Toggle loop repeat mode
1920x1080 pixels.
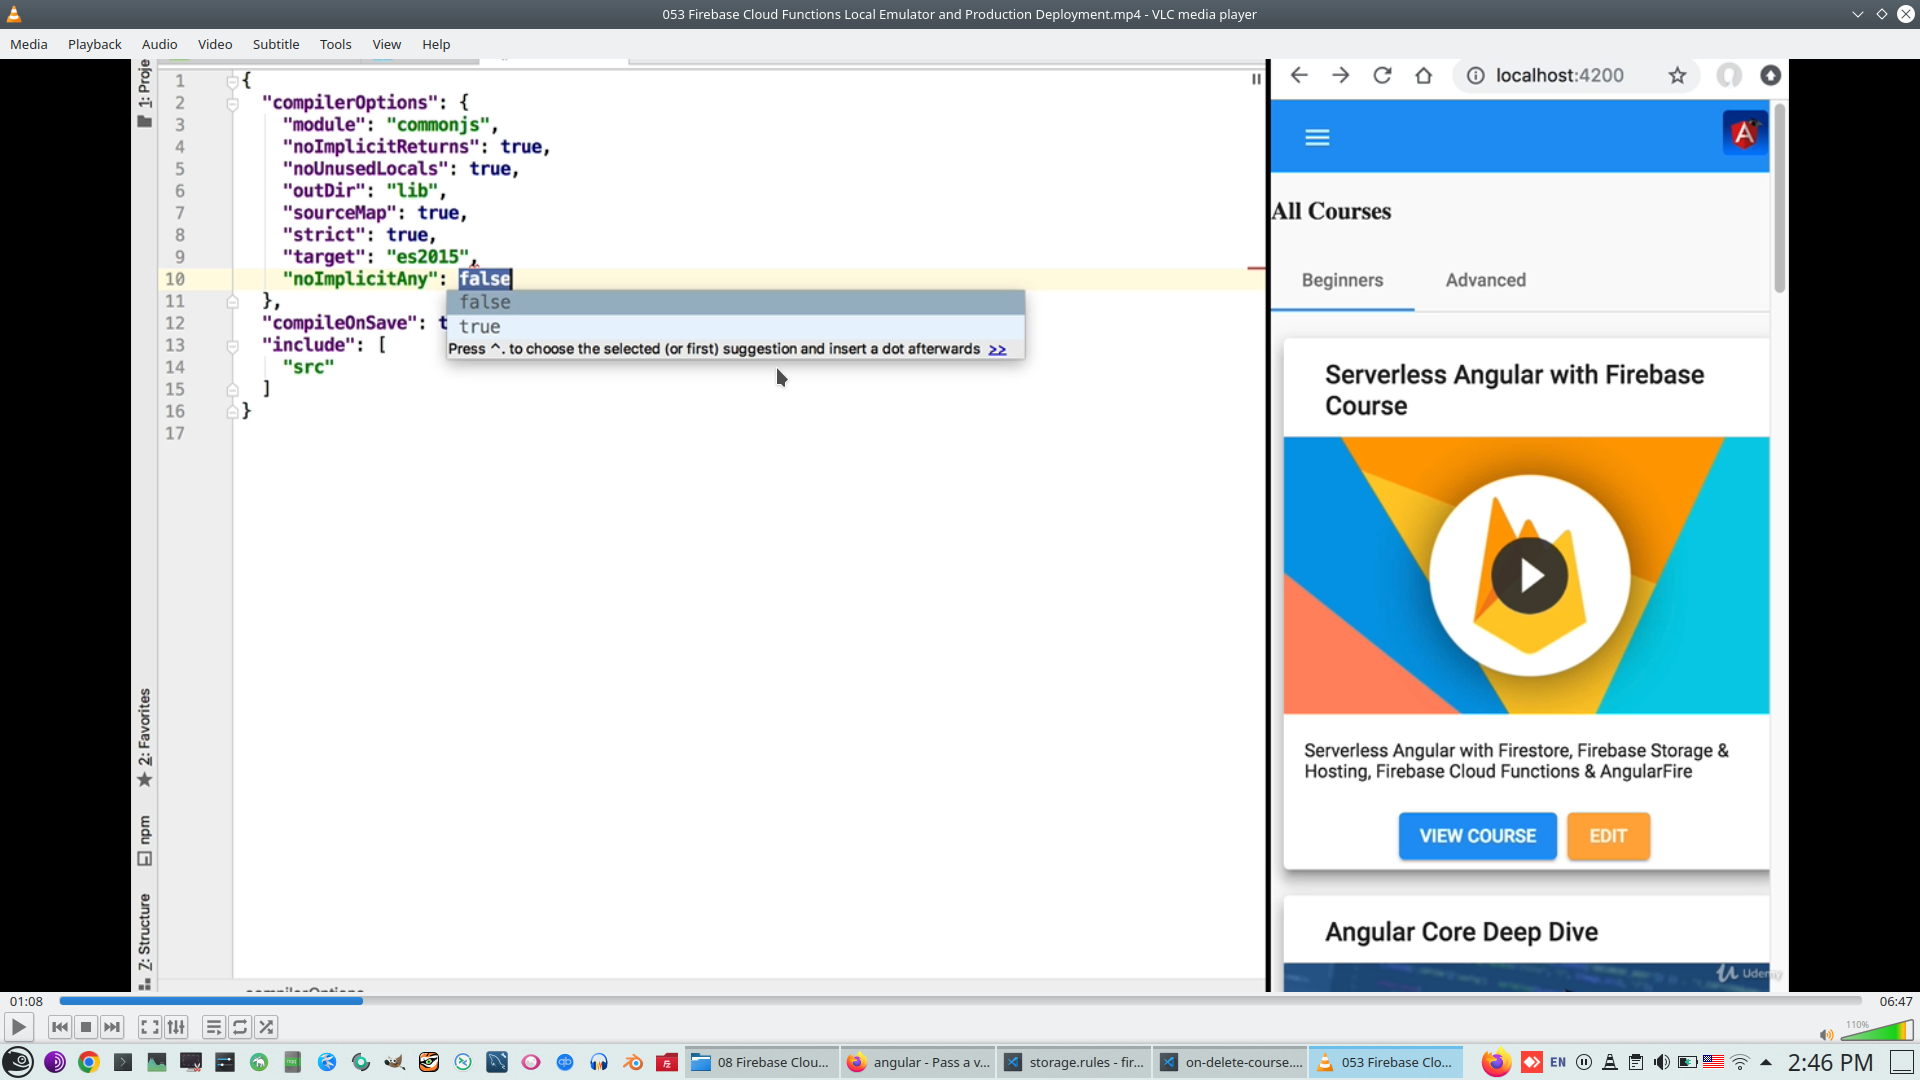pos(240,1027)
